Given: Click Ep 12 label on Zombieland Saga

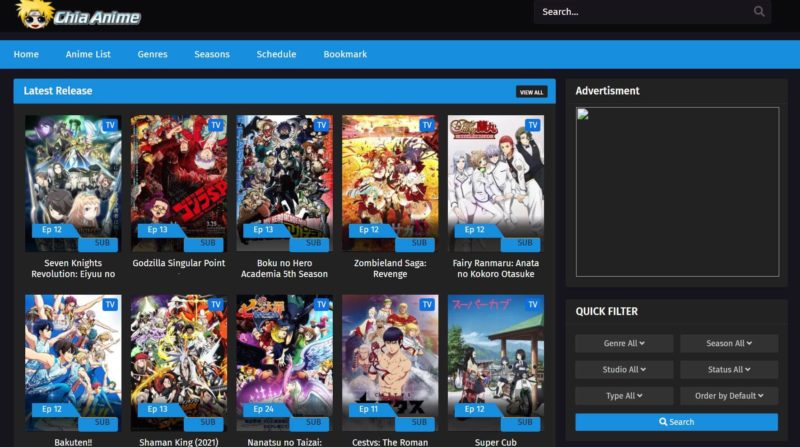Looking at the screenshot, I should [369, 230].
